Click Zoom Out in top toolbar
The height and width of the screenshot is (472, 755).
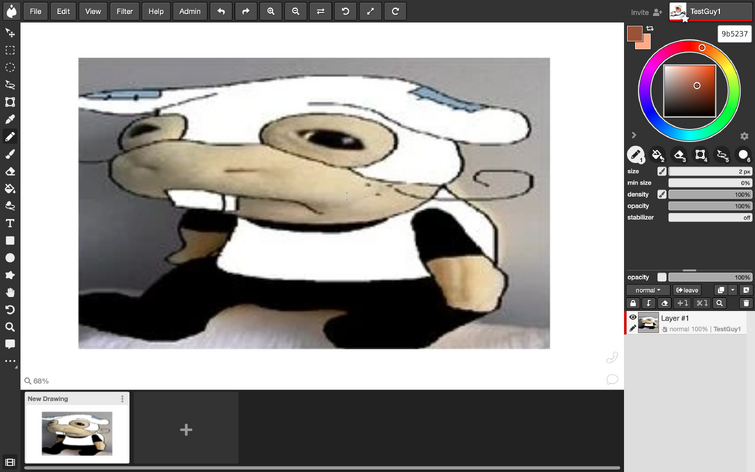pos(296,11)
